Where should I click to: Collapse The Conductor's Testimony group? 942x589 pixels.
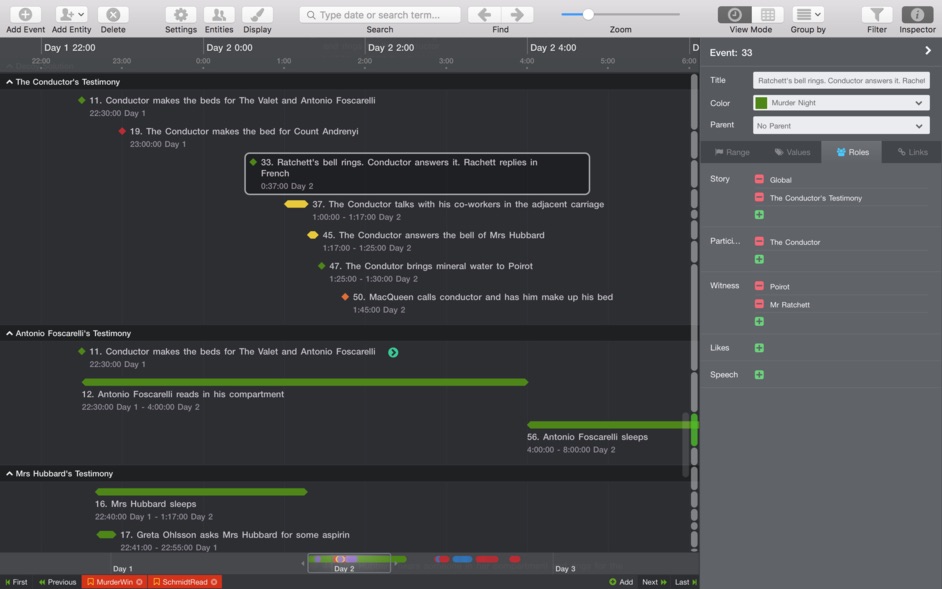coord(8,81)
